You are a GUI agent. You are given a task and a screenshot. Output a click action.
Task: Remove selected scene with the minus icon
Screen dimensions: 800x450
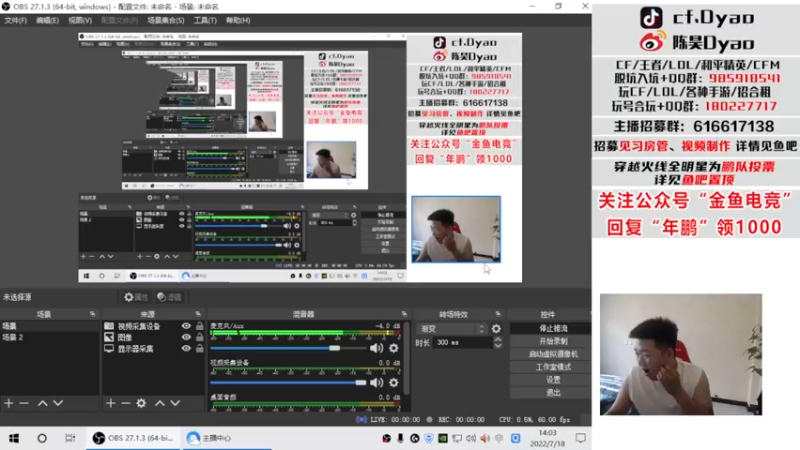pos(24,403)
